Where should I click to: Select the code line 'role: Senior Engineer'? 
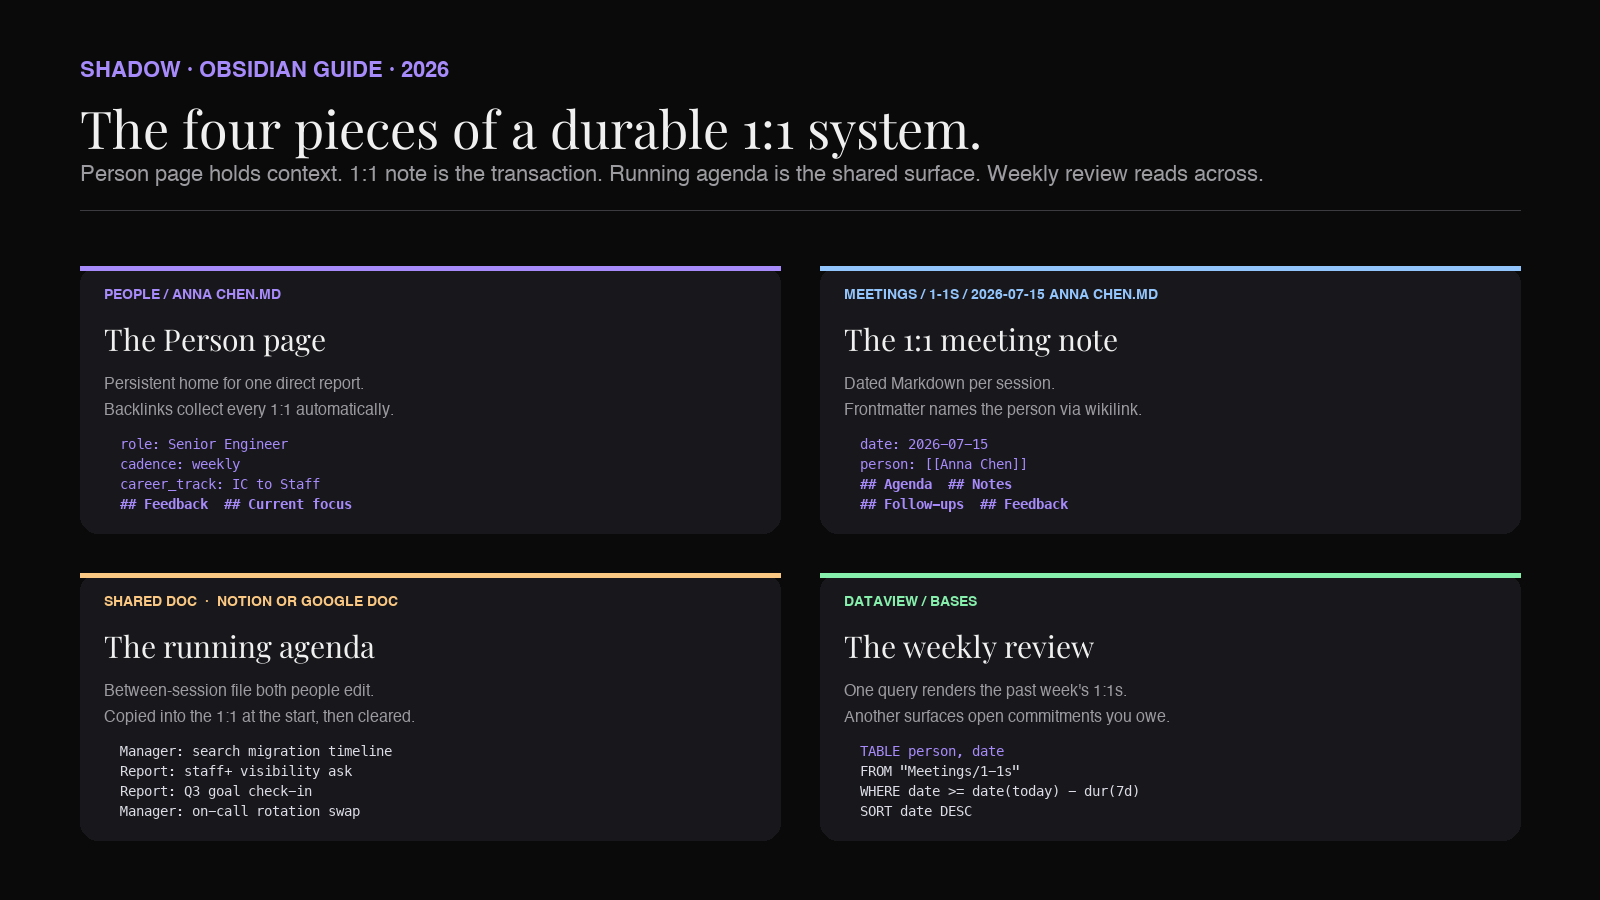[x=204, y=444]
